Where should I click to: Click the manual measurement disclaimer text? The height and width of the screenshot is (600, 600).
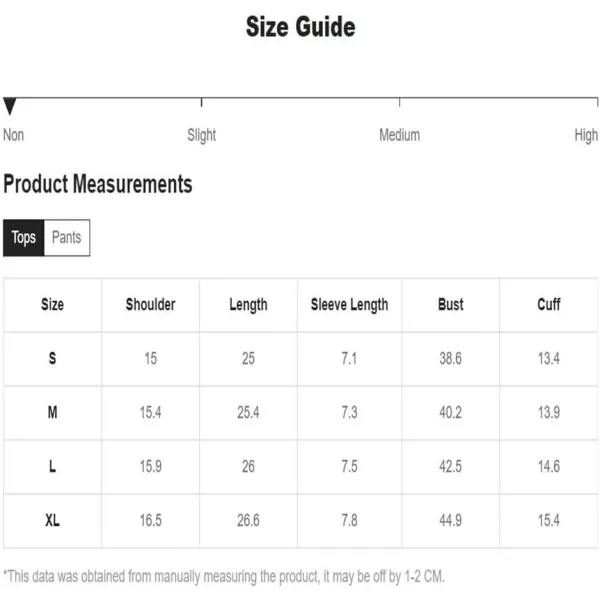[x=224, y=576]
